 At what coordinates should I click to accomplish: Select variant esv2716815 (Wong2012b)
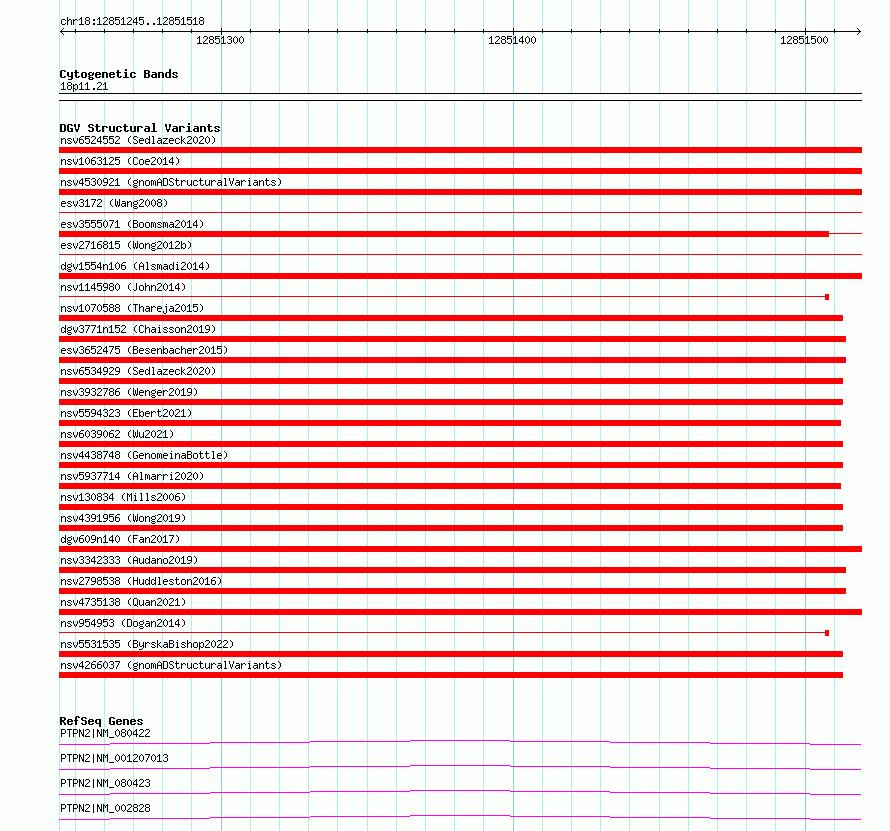[x=126, y=245]
